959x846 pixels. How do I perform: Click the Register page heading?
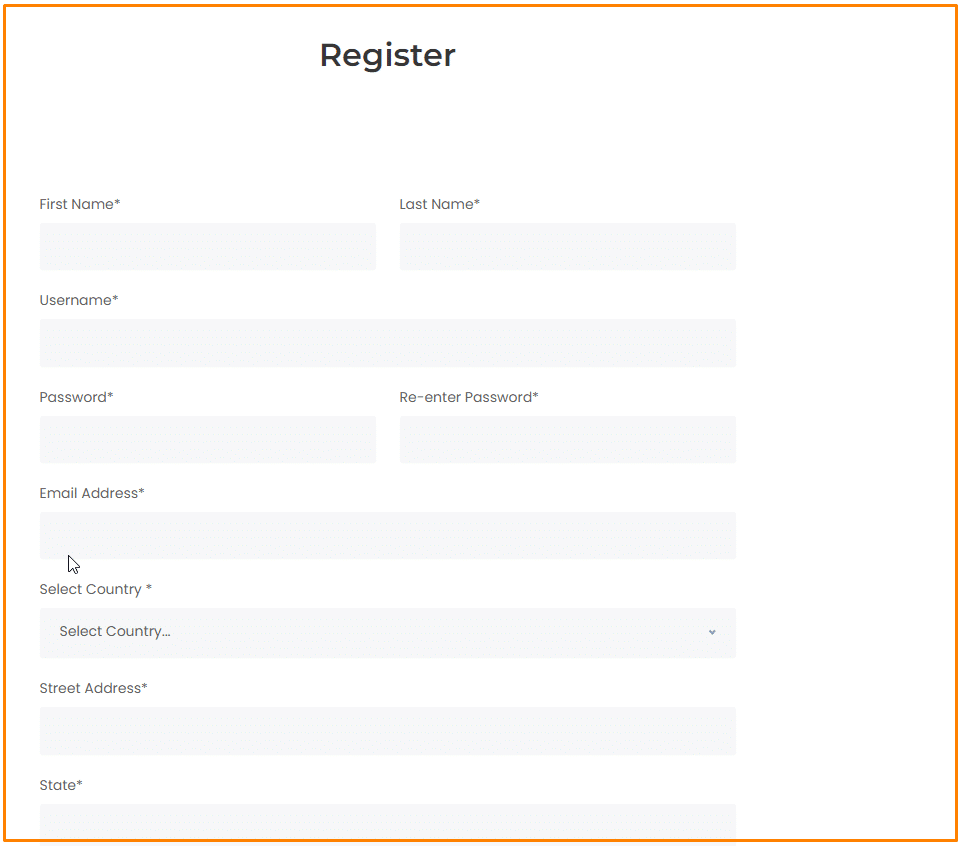[x=387, y=55]
